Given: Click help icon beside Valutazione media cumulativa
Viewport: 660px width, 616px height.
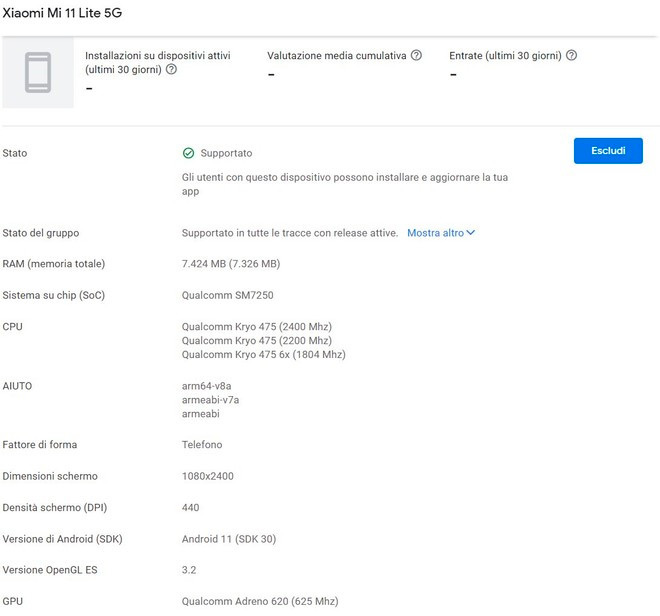Looking at the screenshot, I should pos(416,56).
